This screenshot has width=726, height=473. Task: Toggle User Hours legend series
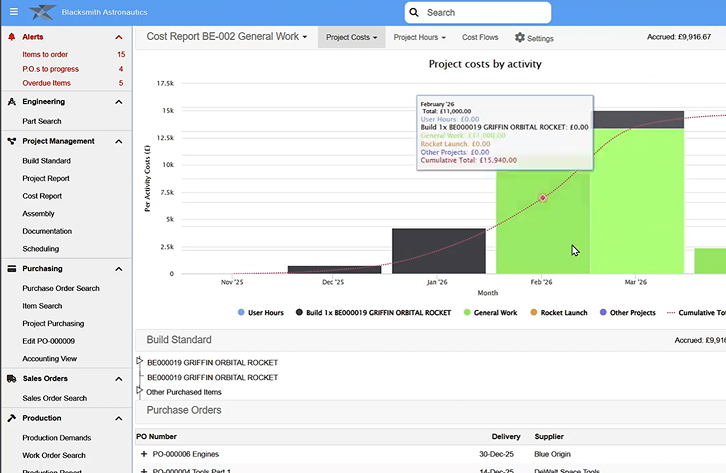(x=261, y=312)
